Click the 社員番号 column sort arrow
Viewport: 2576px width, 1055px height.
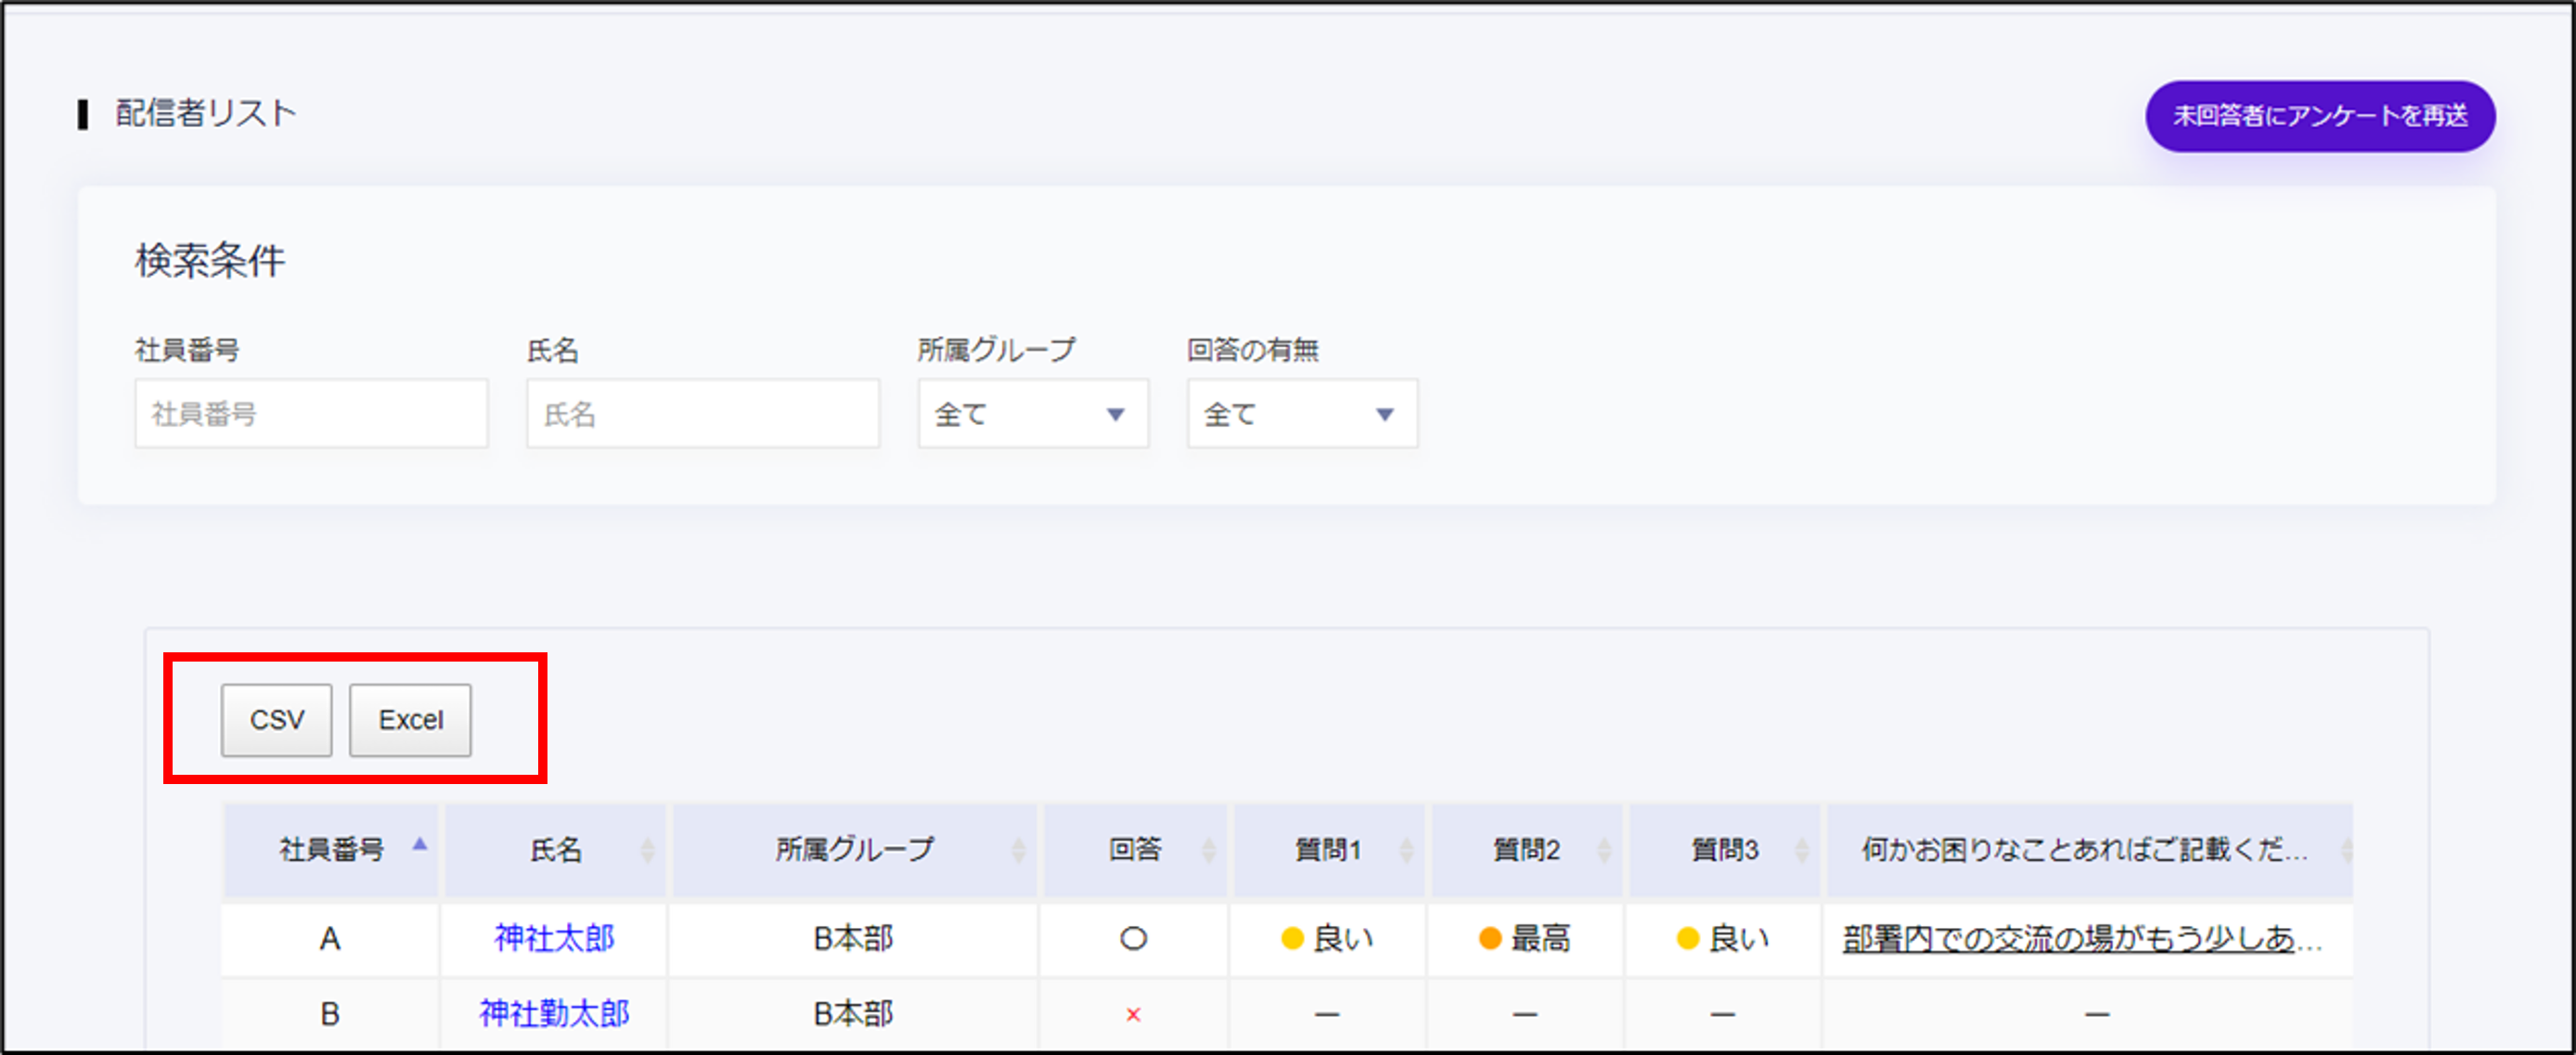click(420, 845)
